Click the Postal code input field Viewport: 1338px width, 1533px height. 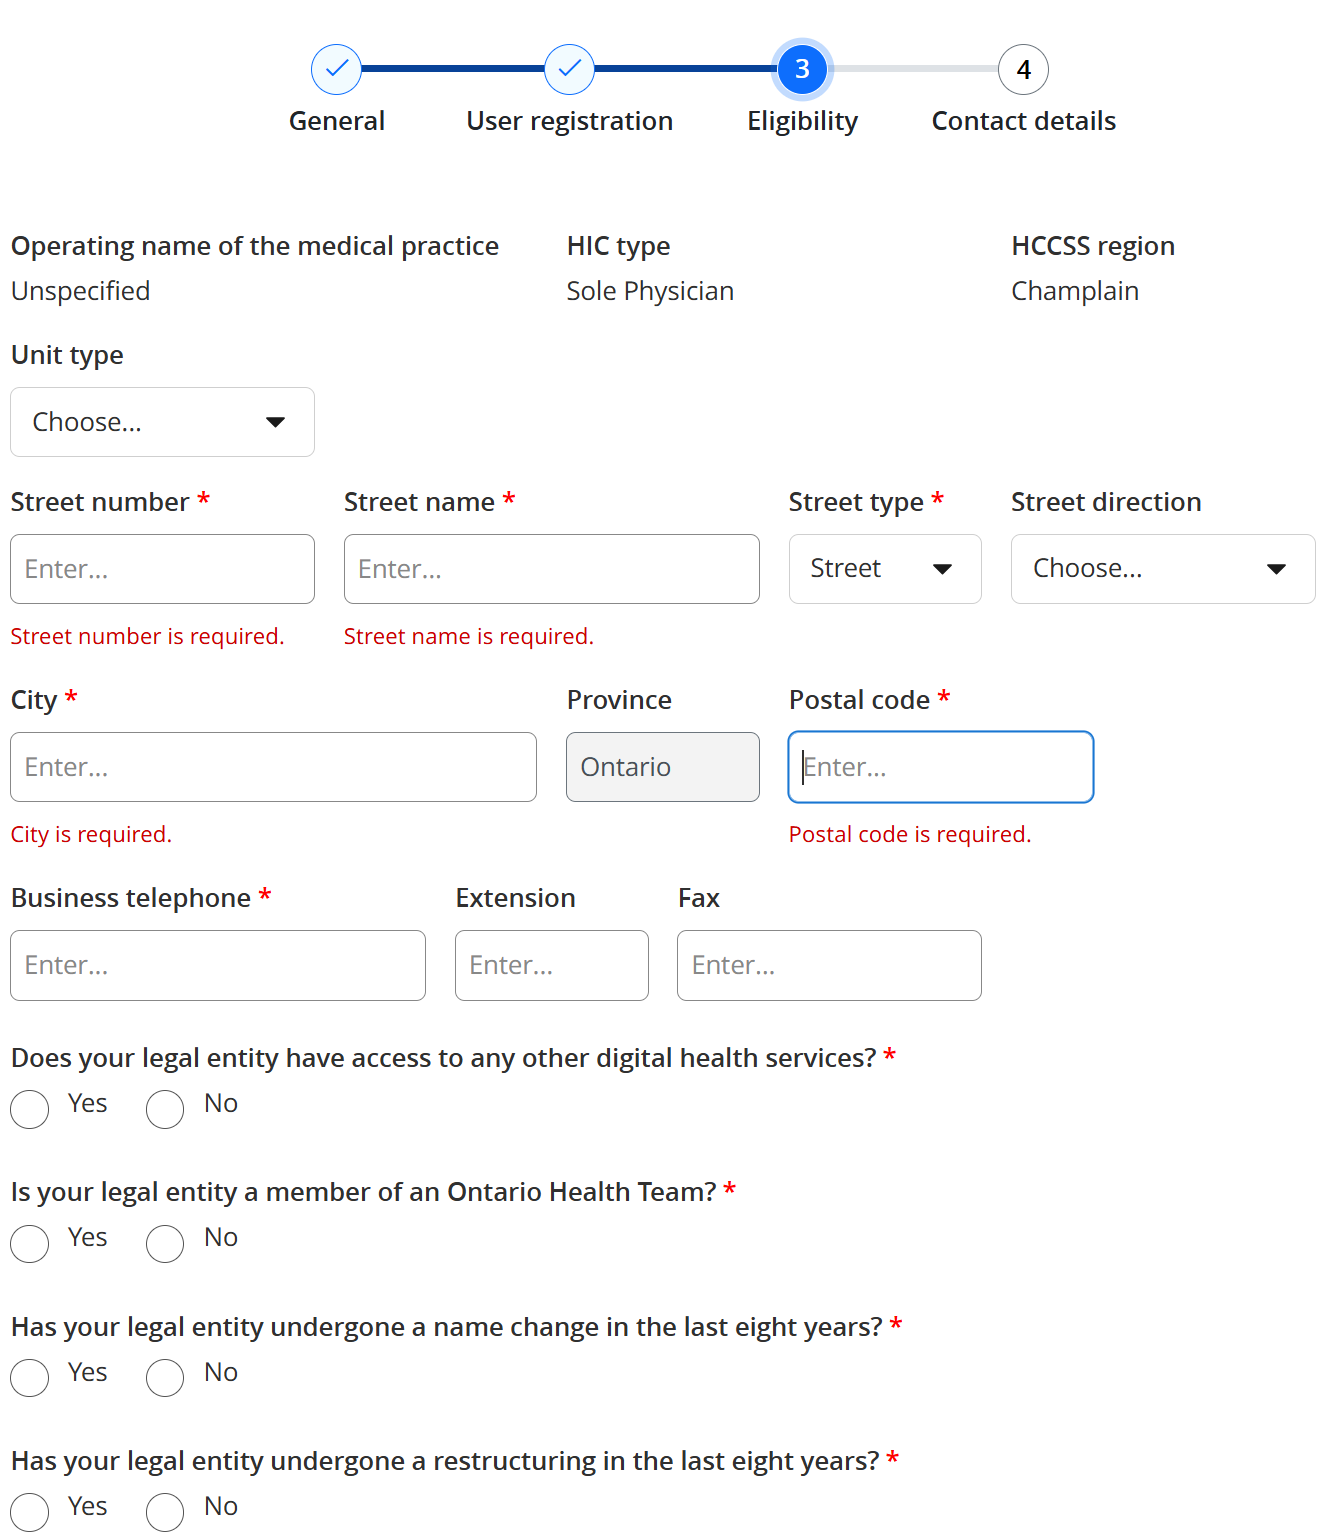[940, 767]
